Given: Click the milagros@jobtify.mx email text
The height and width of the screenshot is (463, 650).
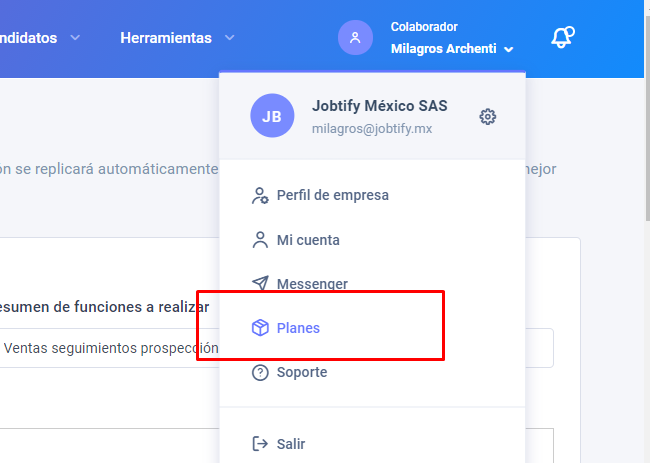Looking at the screenshot, I should click(x=372, y=129).
